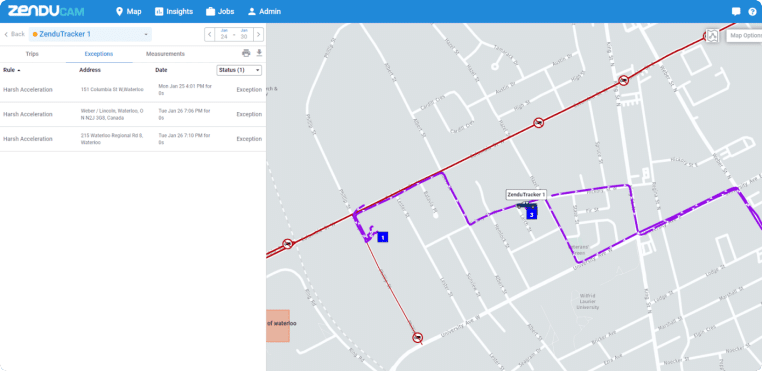Download the exceptions list

pyautogui.click(x=259, y=53)
